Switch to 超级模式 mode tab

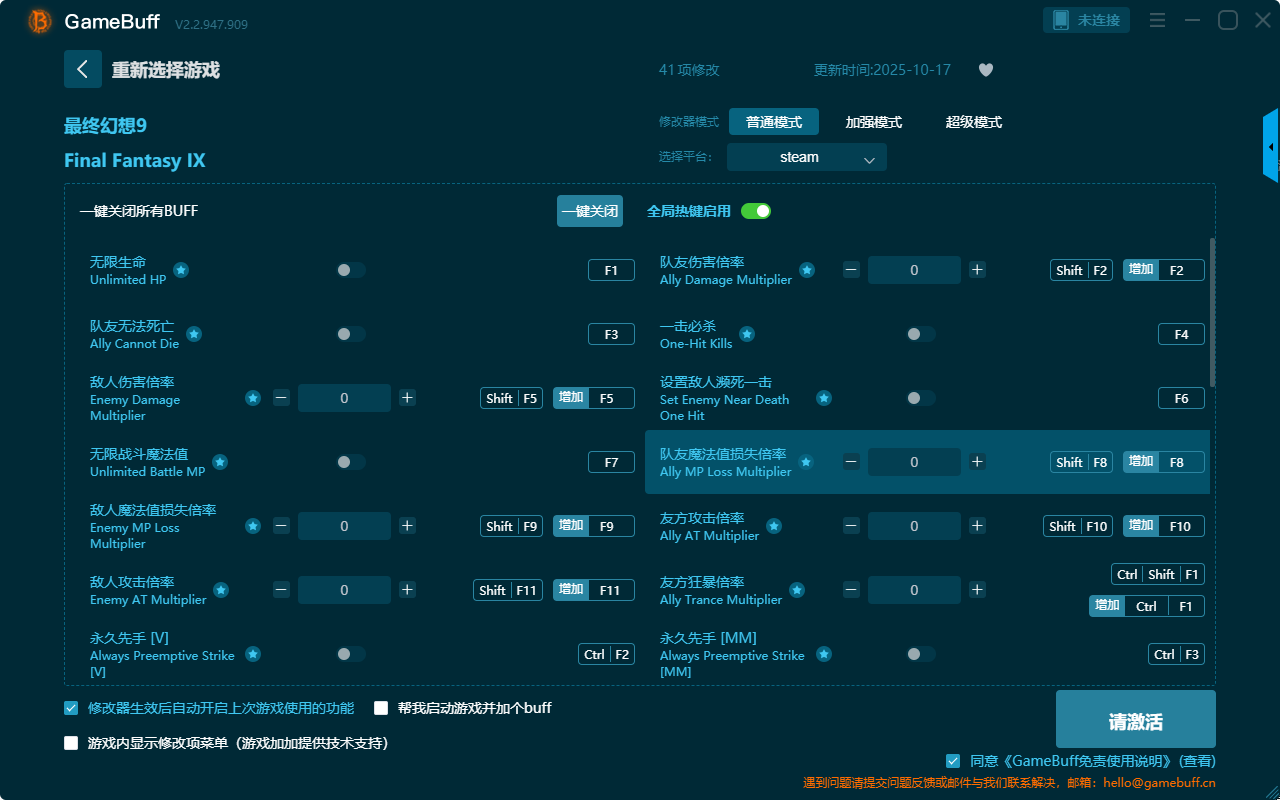coord(973,122)
